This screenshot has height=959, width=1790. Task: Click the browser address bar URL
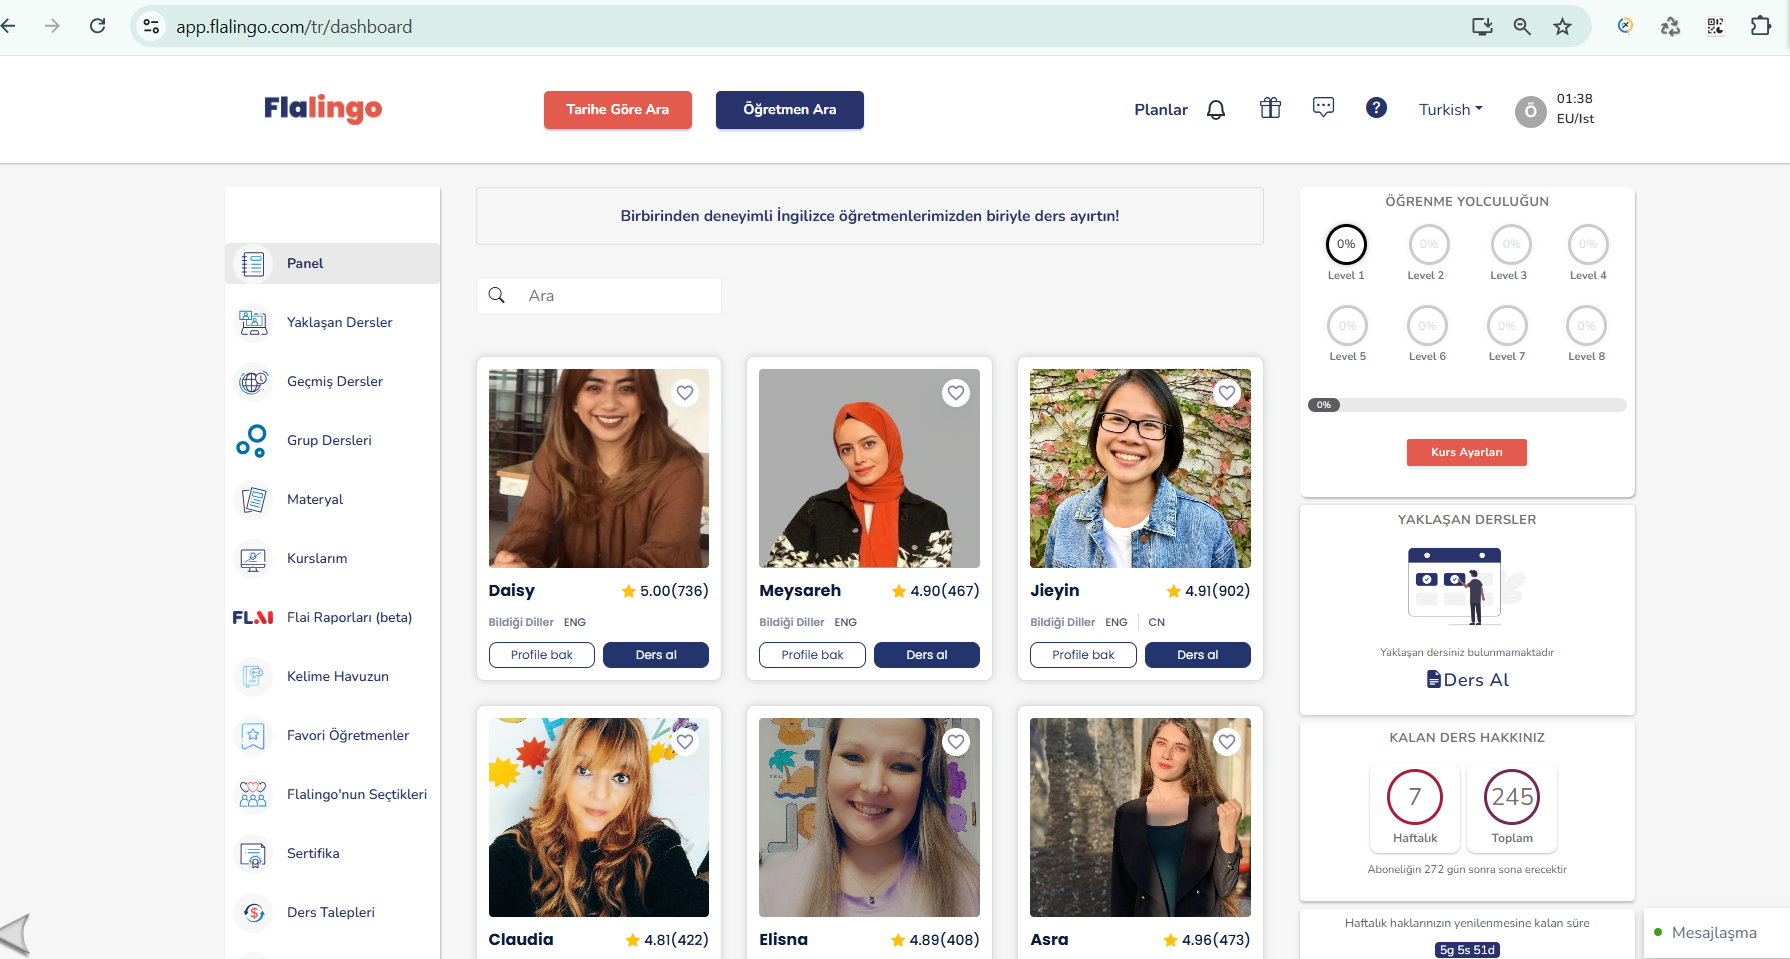pyautogui.click(x=294, y=27)
